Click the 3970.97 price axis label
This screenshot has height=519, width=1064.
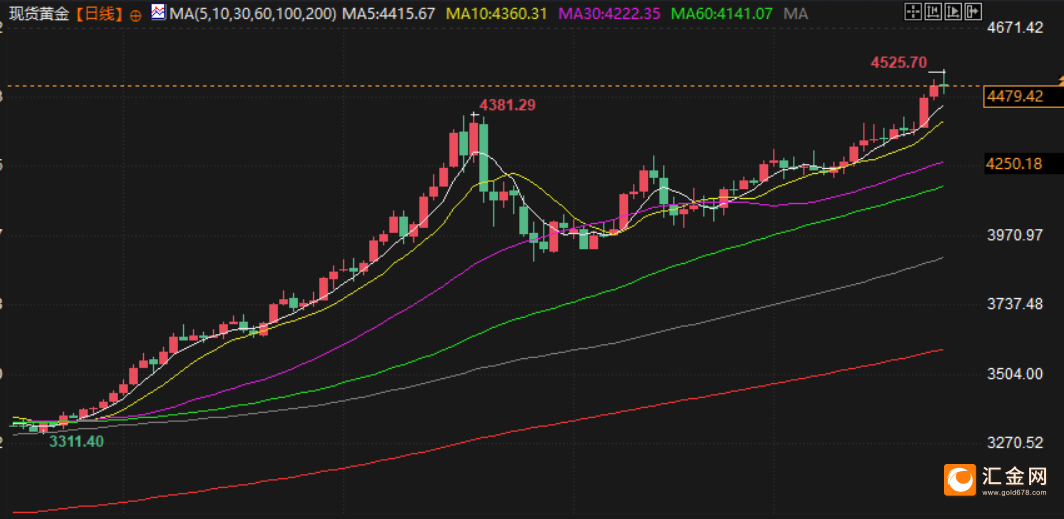1015,235
